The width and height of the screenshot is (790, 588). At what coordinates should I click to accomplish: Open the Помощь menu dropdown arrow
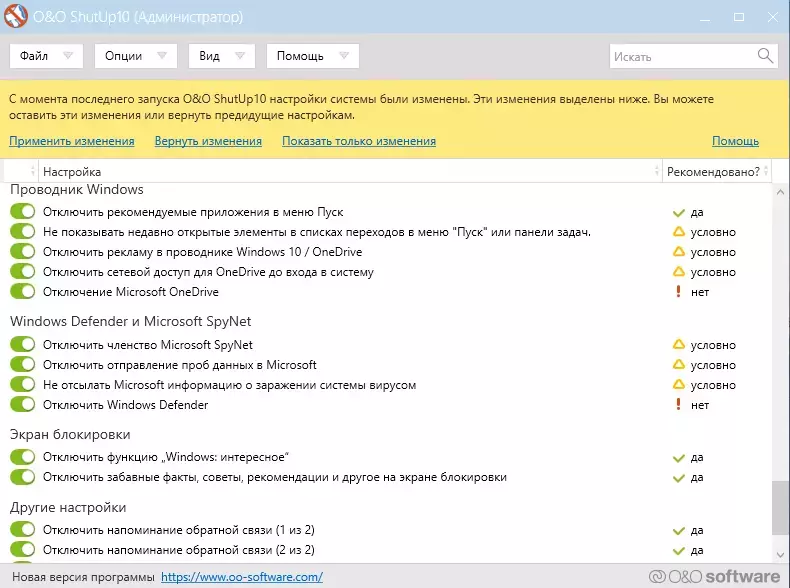[344, 56]
